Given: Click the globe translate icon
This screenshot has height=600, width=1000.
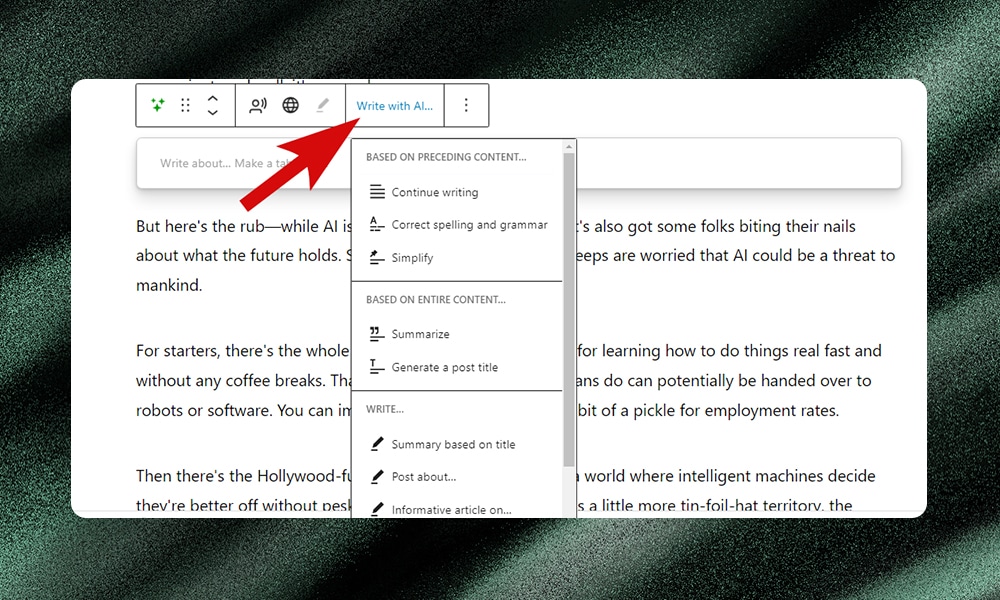Looking at the screenshot, I should coord(291,105).
